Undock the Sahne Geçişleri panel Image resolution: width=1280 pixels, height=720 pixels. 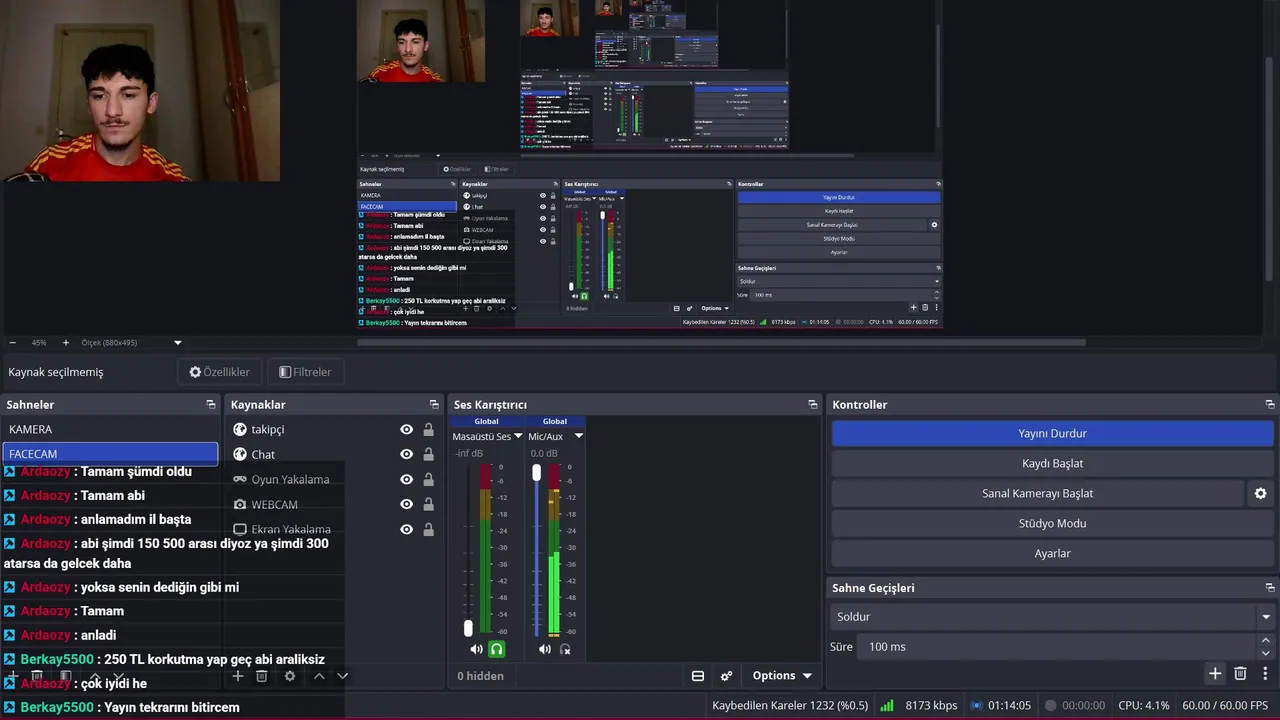point(1270,588)
